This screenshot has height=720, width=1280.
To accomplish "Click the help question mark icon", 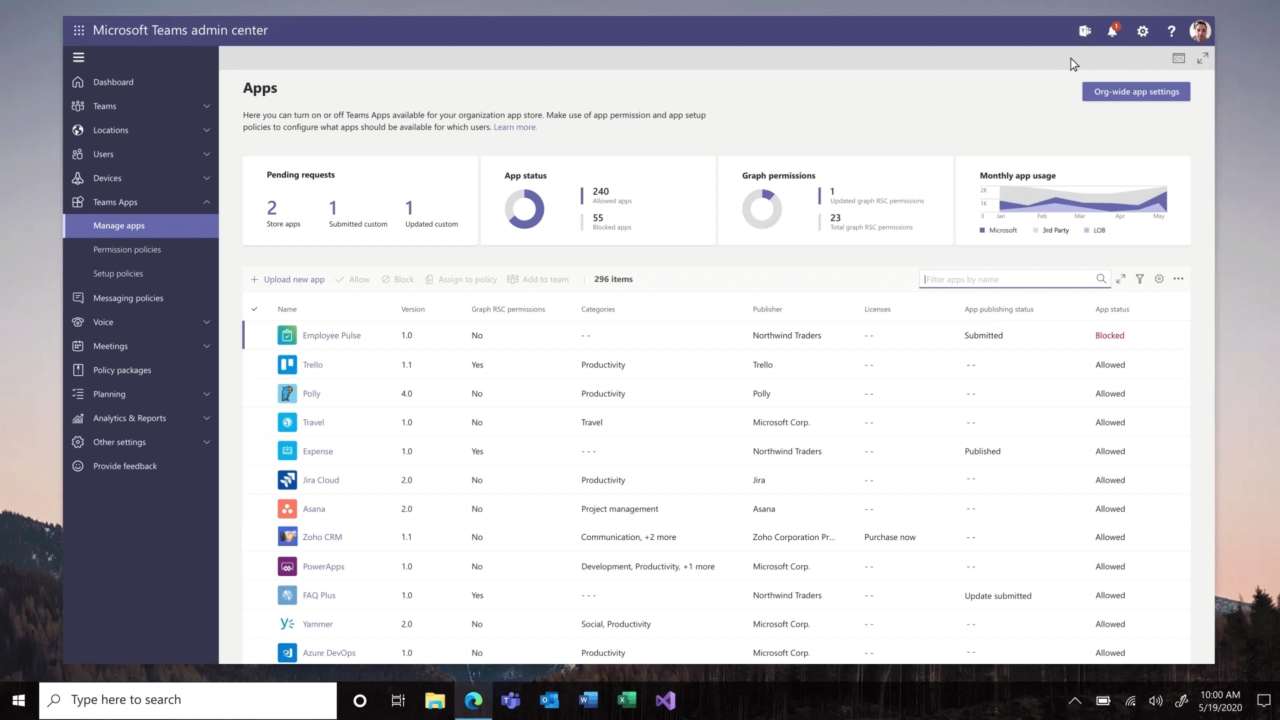I will (1171, 31).
